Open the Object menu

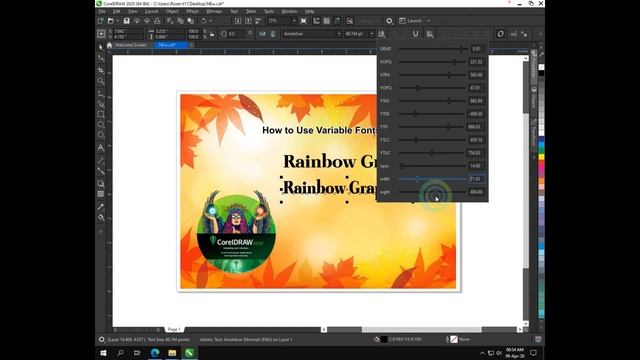172,11
